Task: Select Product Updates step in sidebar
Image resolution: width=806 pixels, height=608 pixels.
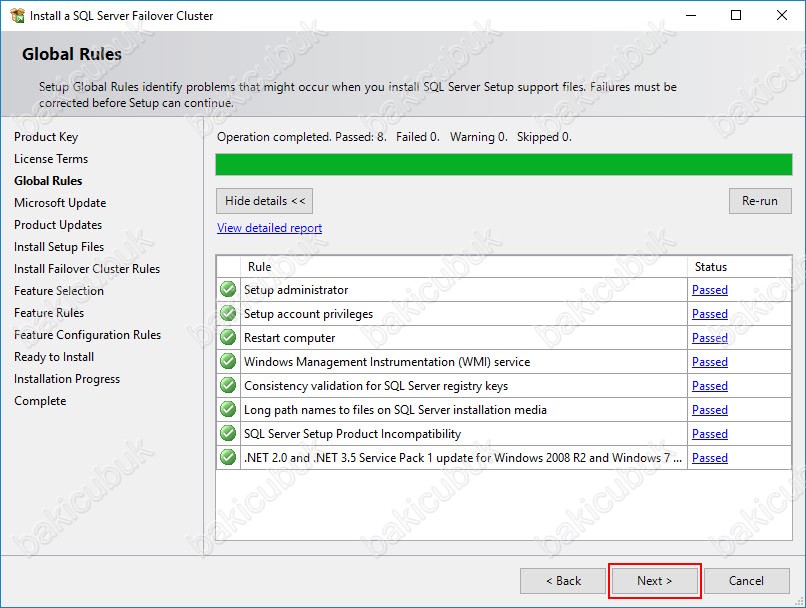Action: 58,225
